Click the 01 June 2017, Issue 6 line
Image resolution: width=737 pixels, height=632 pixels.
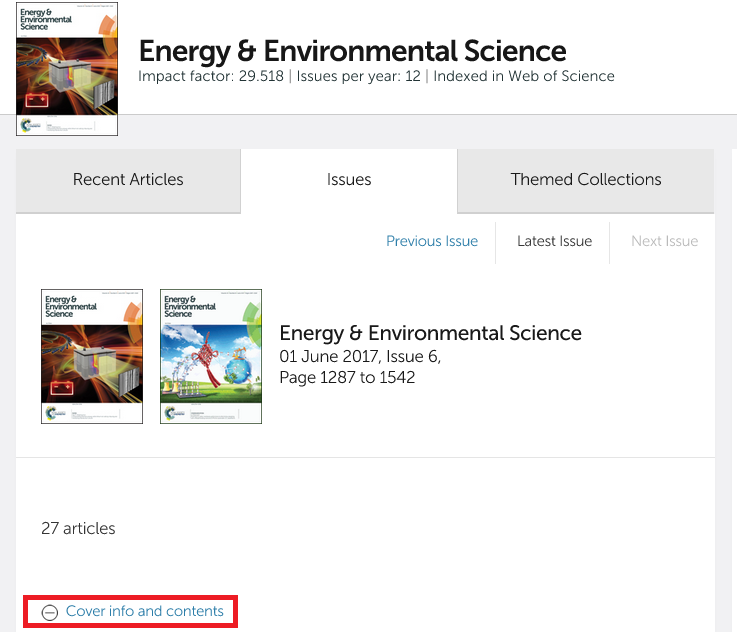coord(360,357)
